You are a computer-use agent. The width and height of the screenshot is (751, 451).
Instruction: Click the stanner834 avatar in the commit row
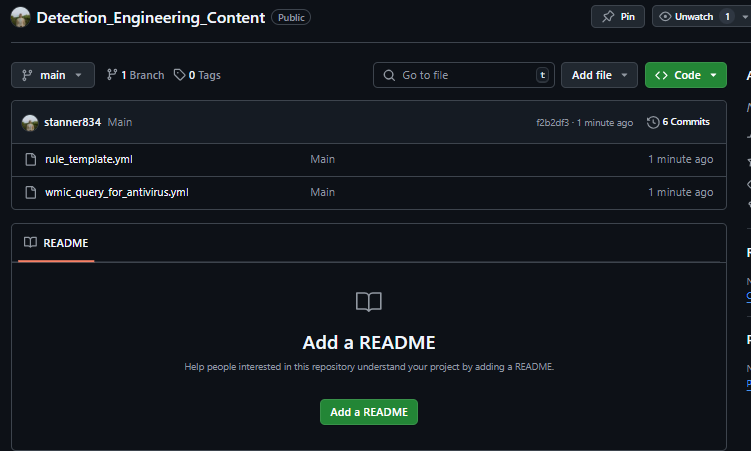[30, 122]
